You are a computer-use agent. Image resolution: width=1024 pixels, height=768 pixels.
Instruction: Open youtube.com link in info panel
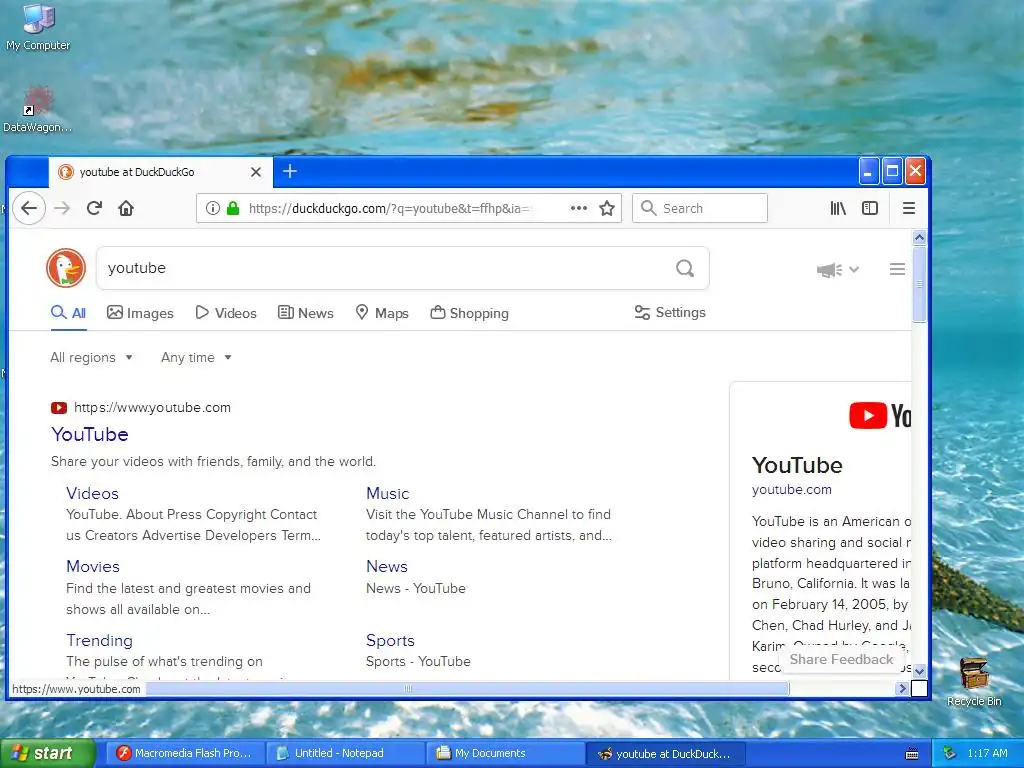coord(792,489)
